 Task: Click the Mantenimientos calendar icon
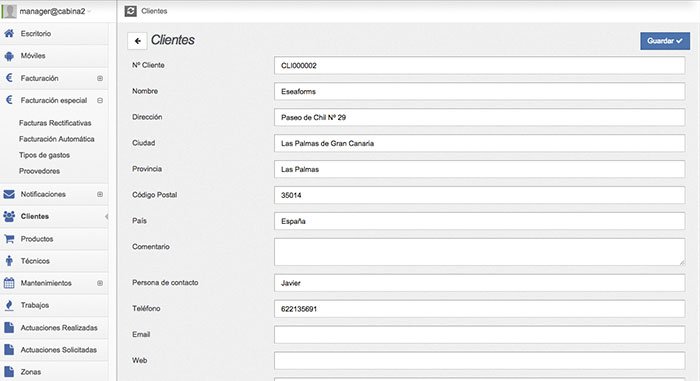pyautogui.click(x=9, y=283)
